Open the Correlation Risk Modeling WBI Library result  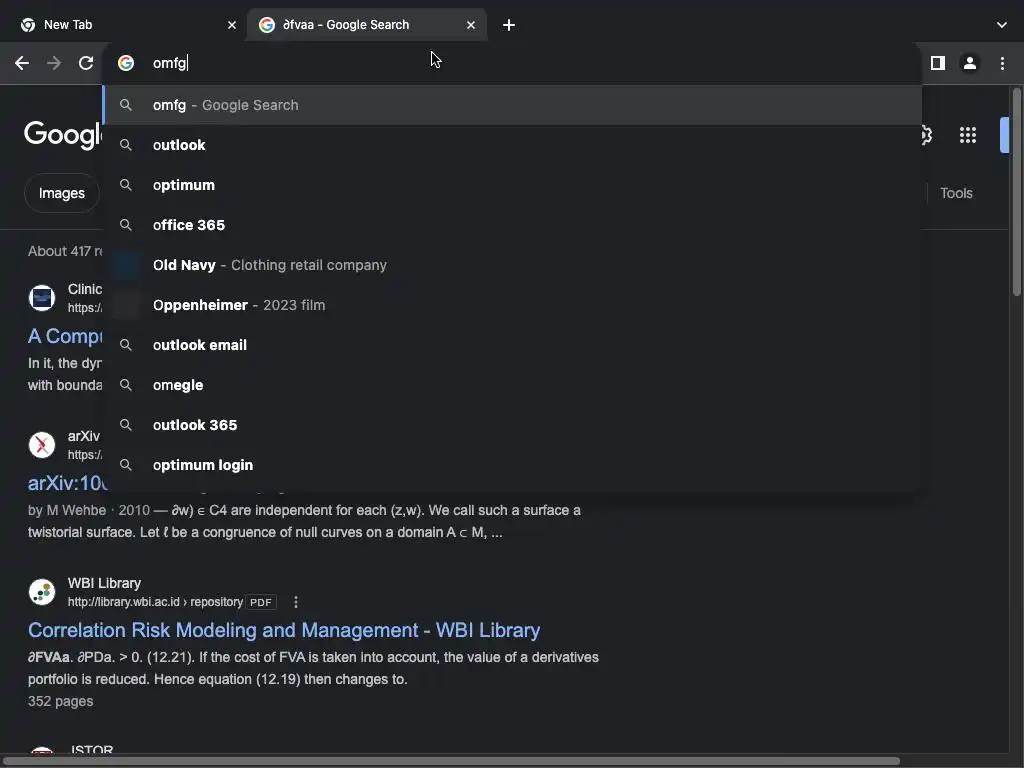tap(284, 630)
